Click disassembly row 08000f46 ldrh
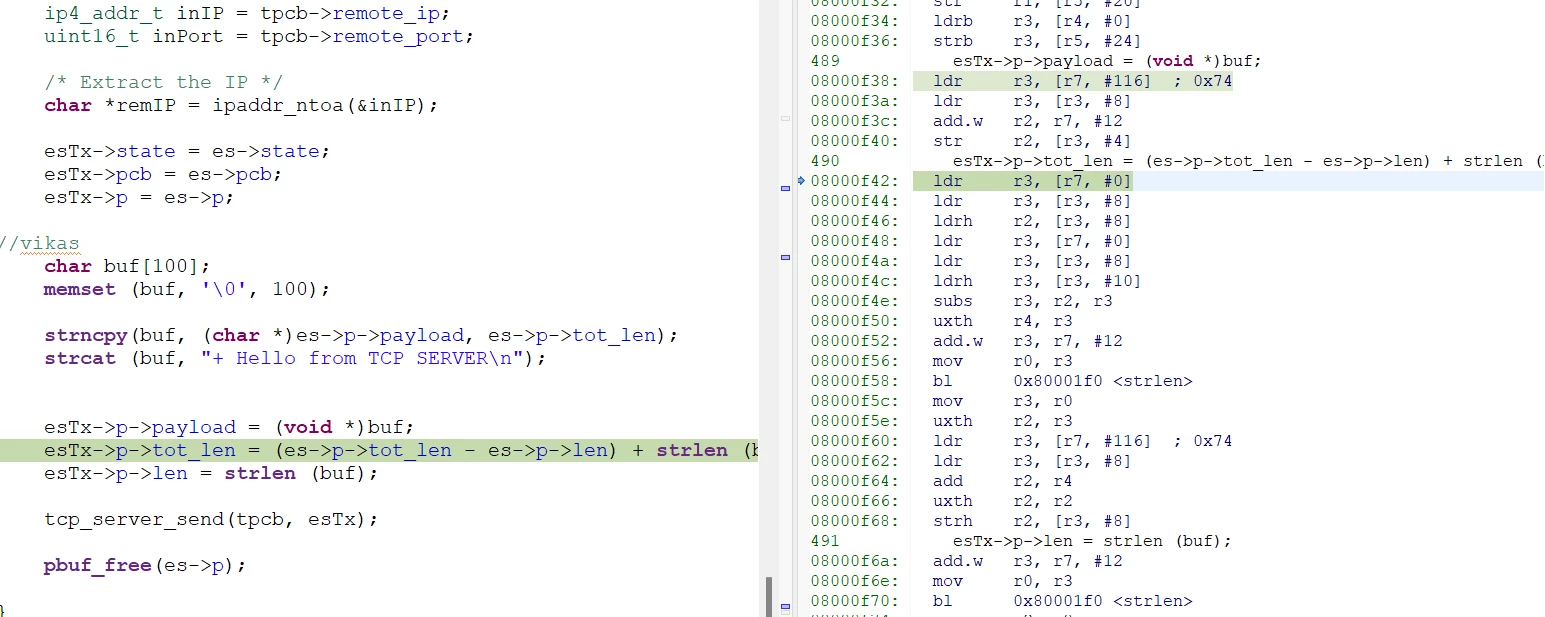Image resolution: width=1545 pixels, height=617 pixels. [970, 221]
